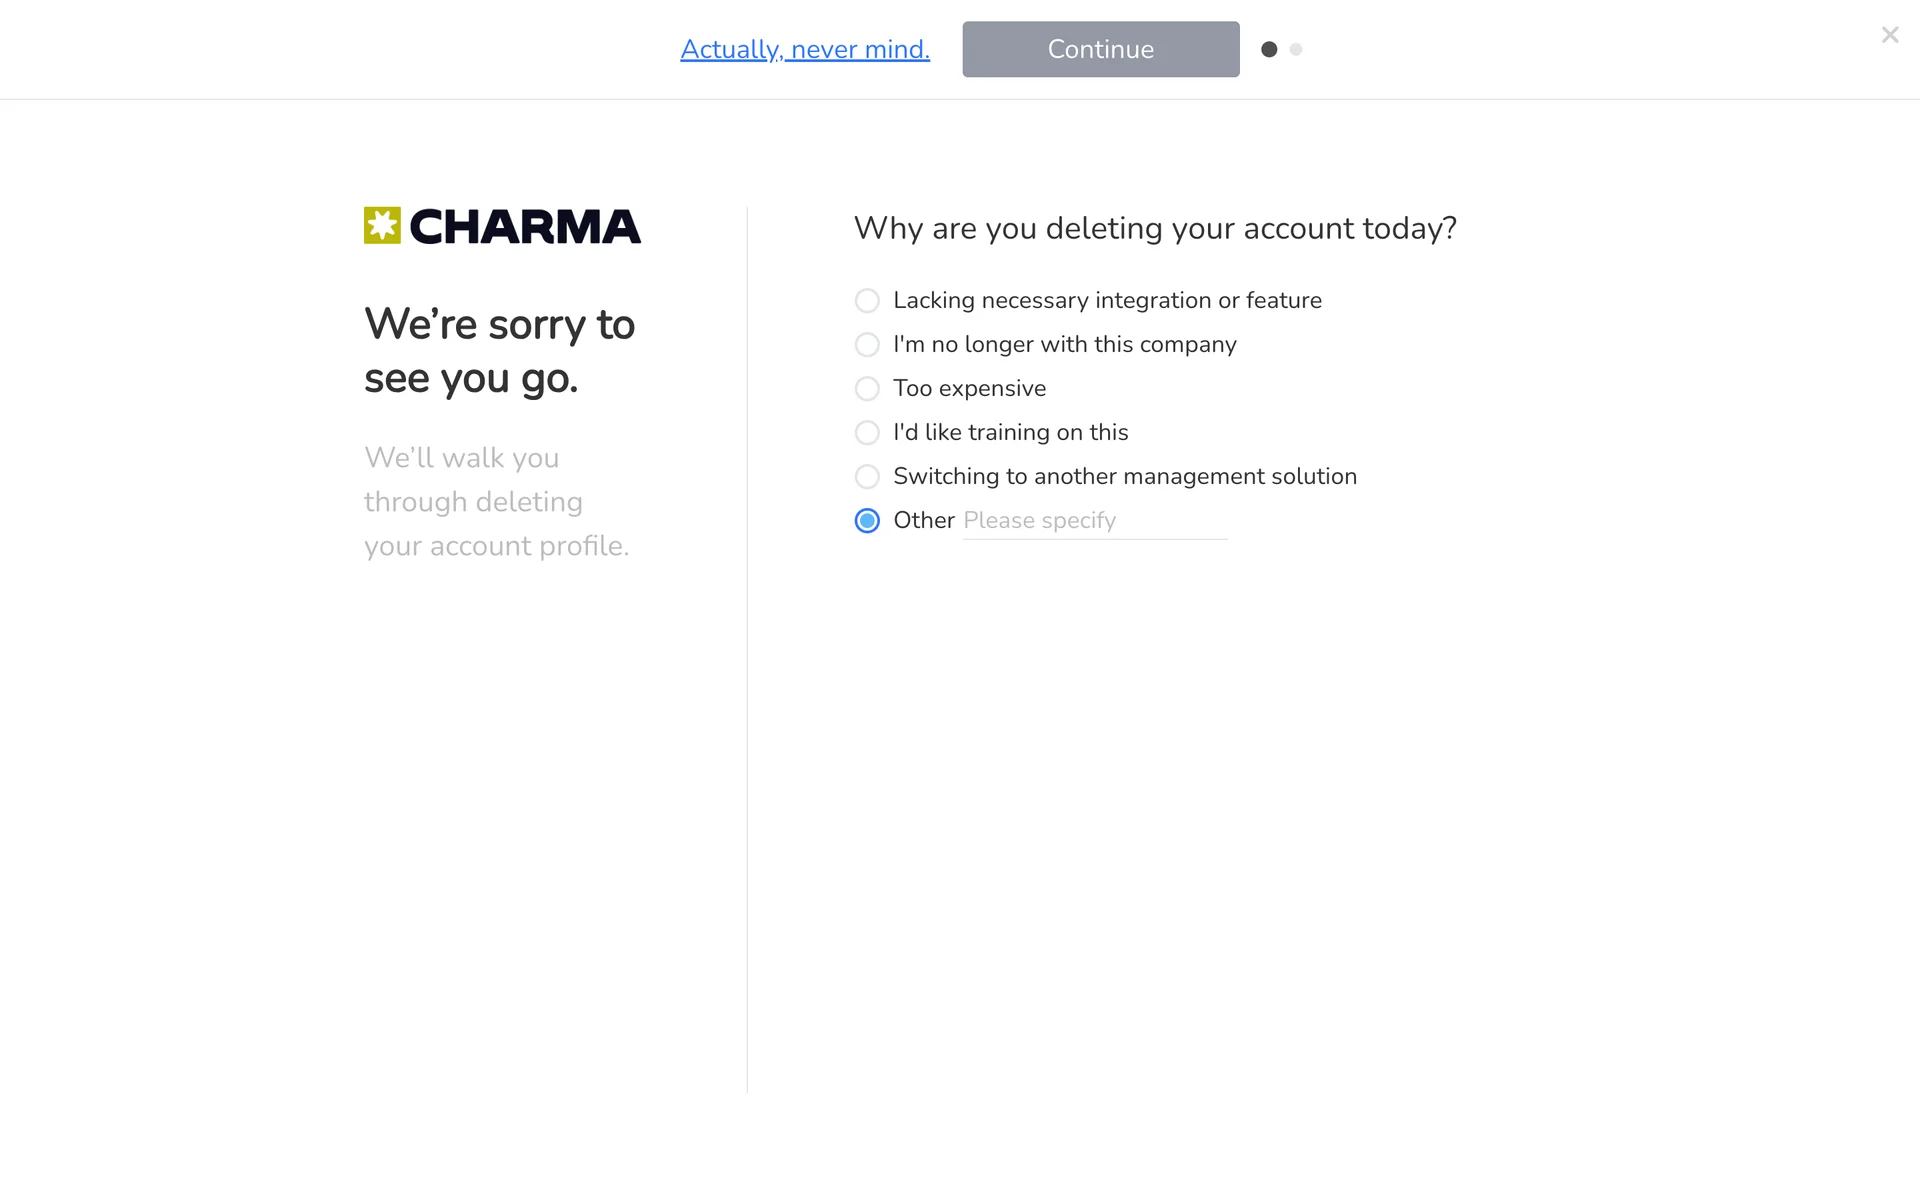Select "I'm no longer with this company"
1920x1200 pixels.
(x=867, y=345)
